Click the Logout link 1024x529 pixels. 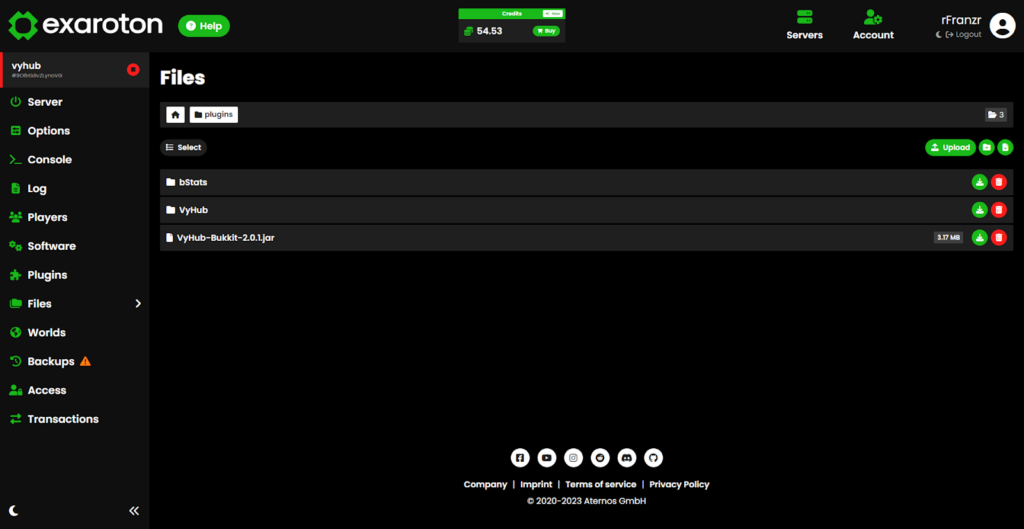click(x=964, y=35)
